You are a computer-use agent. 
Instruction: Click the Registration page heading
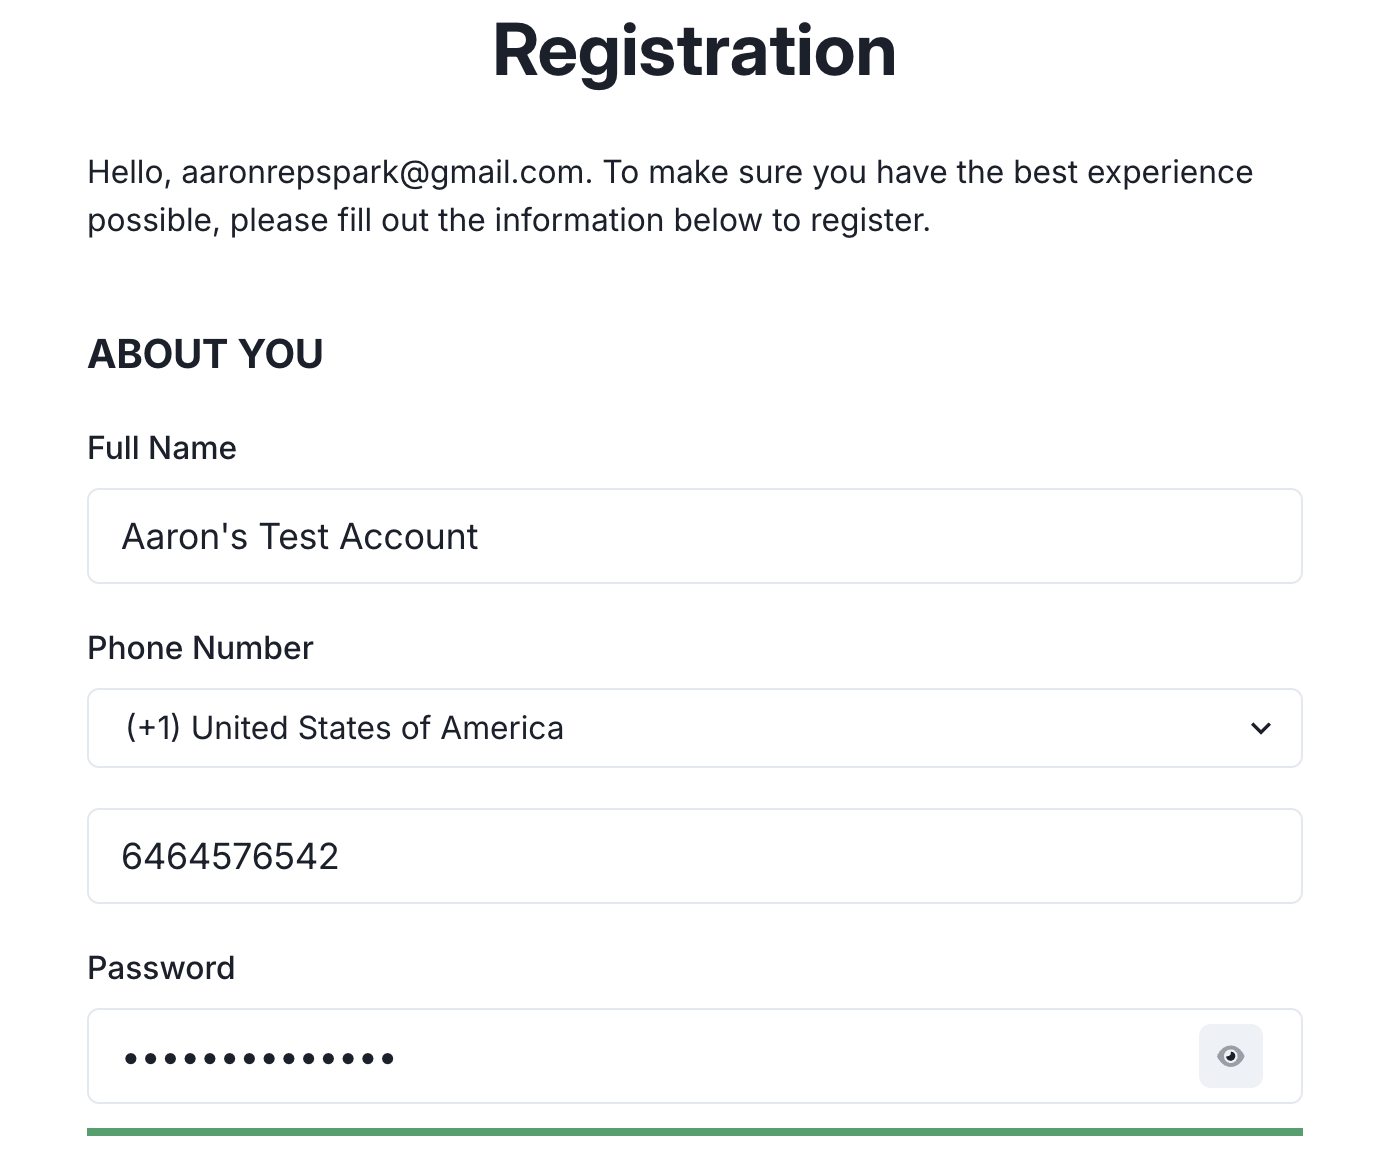tap(695, 51)
